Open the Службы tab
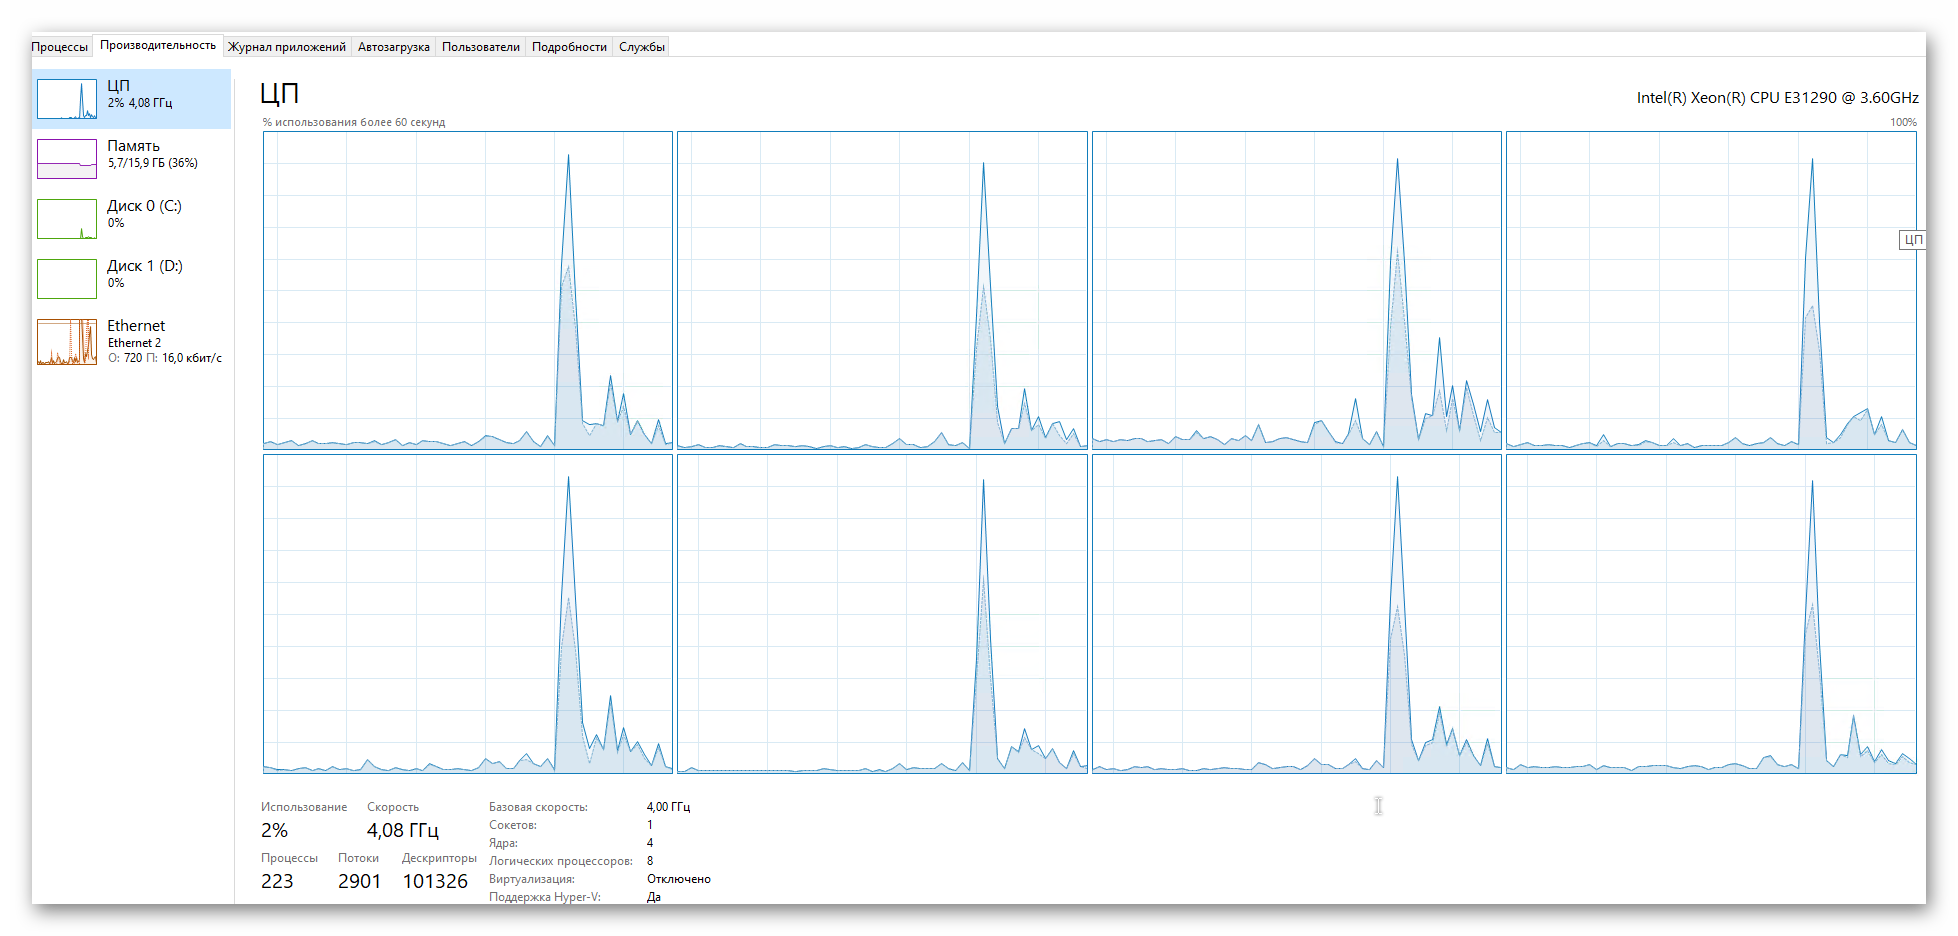This screenshot has width=1958, height=936. (642, 47)
